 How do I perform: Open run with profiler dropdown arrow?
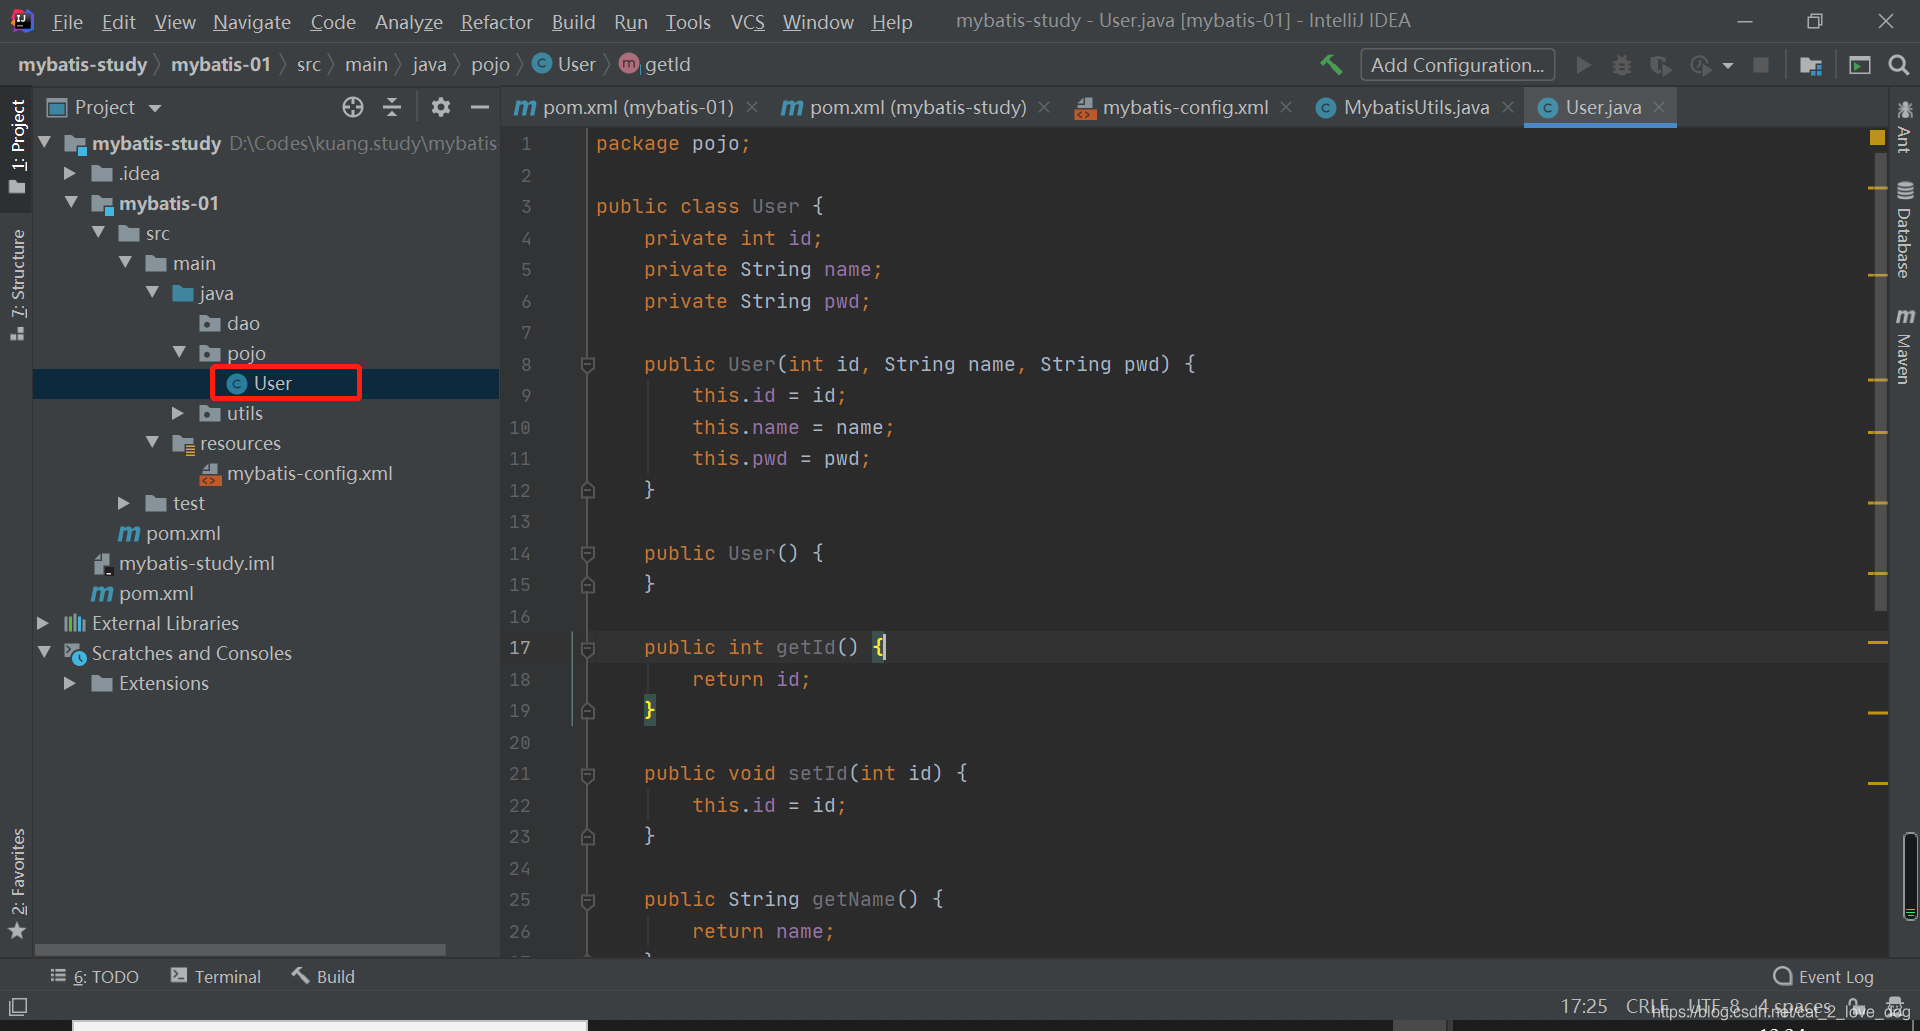point(1728,66)
